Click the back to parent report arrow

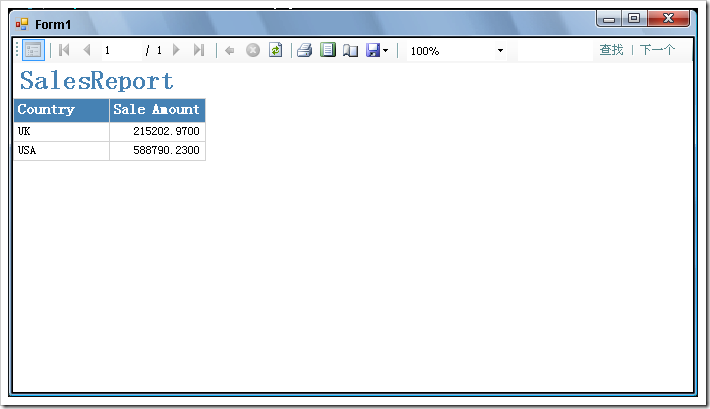230,51
